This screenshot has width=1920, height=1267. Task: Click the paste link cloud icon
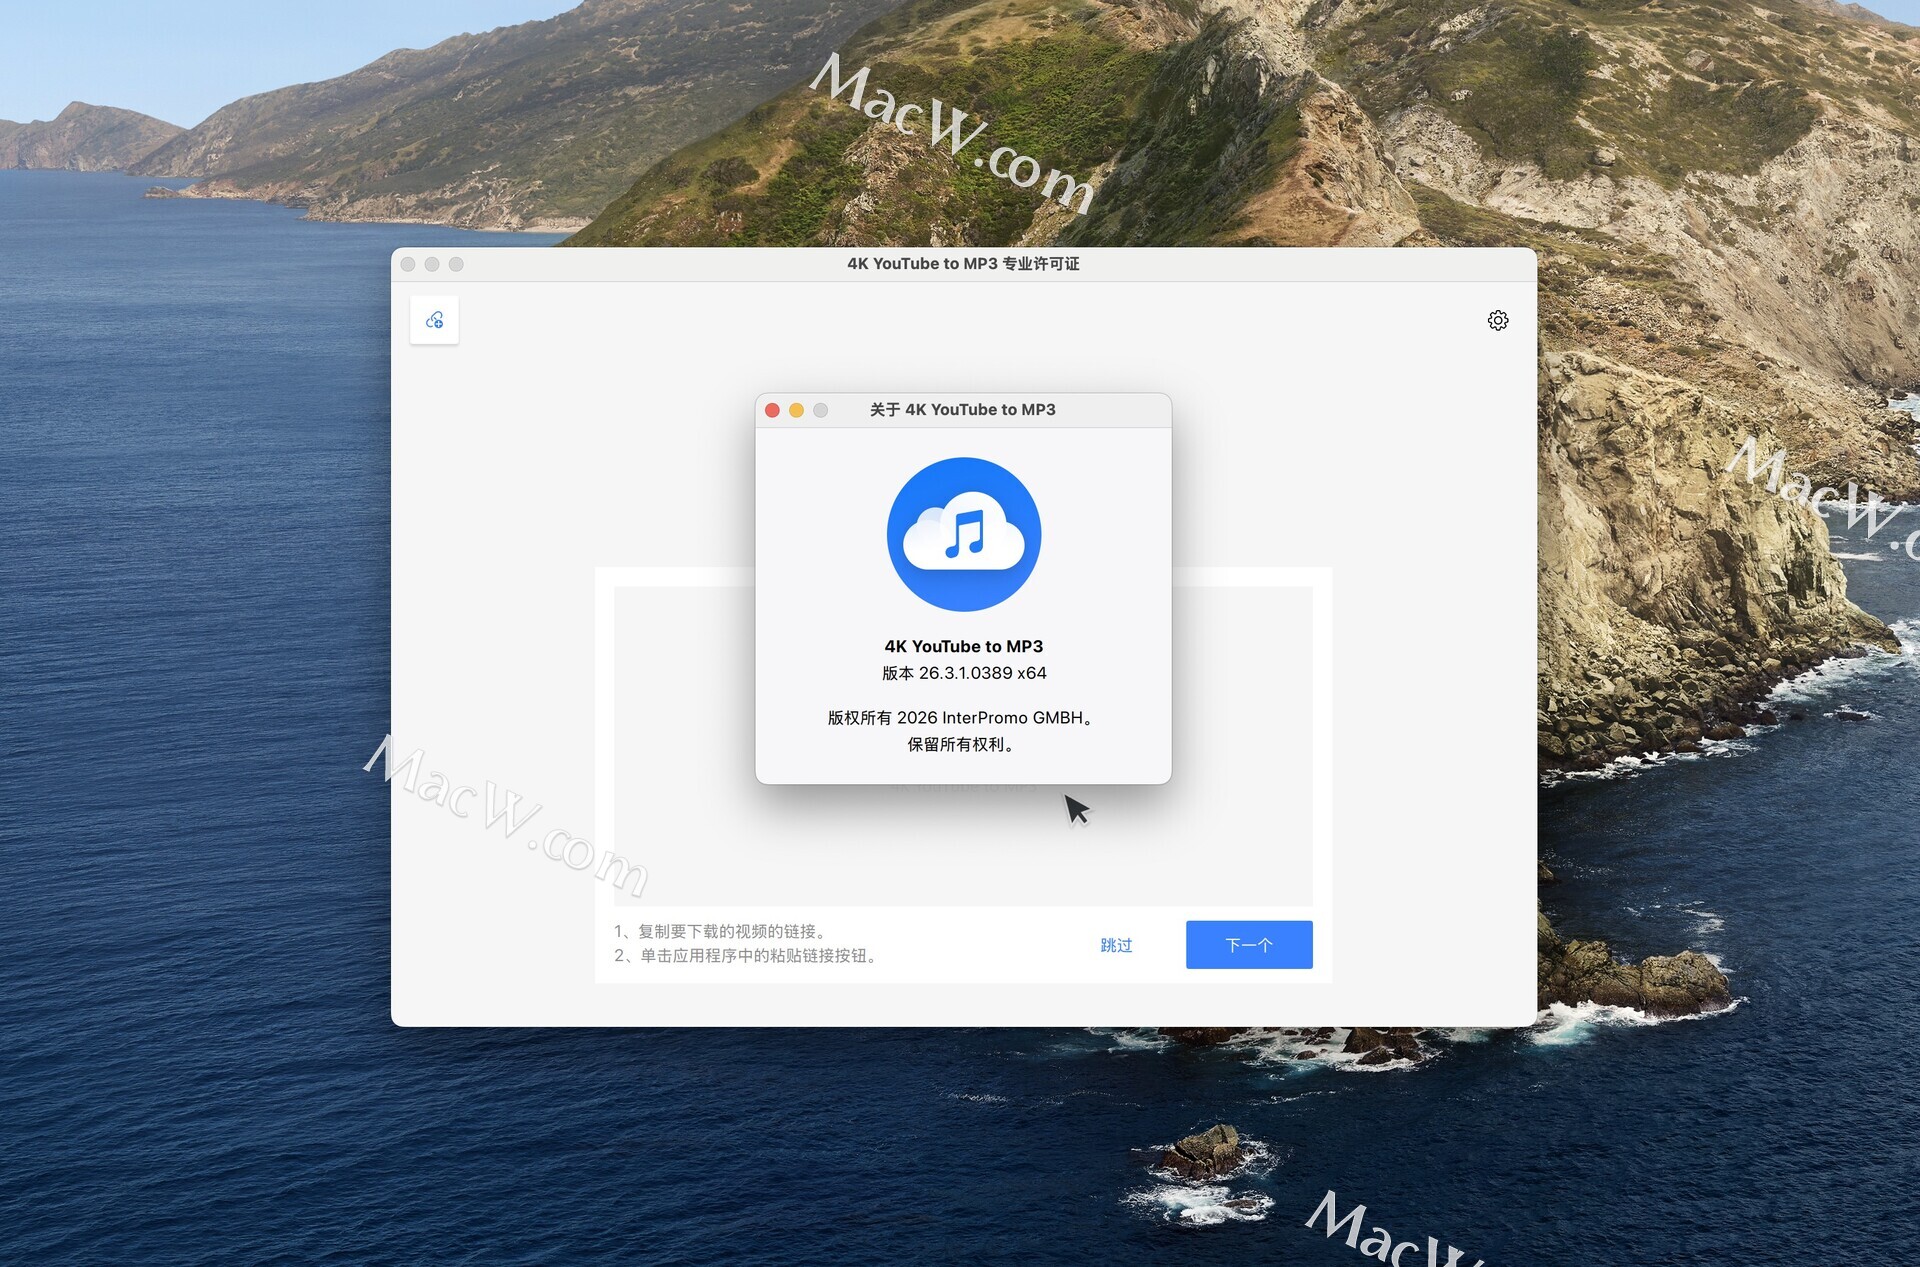[434, 320]
